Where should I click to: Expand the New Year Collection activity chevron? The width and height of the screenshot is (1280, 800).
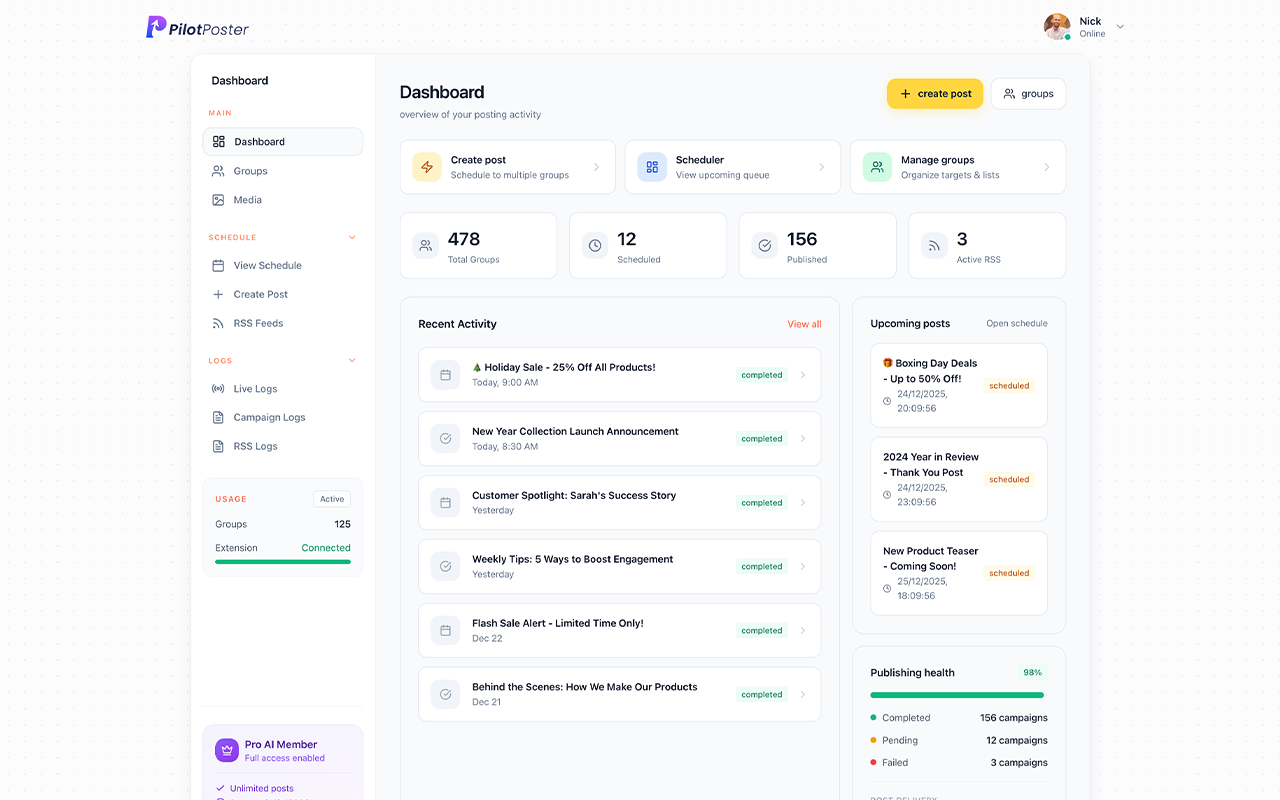pos(803,439)
